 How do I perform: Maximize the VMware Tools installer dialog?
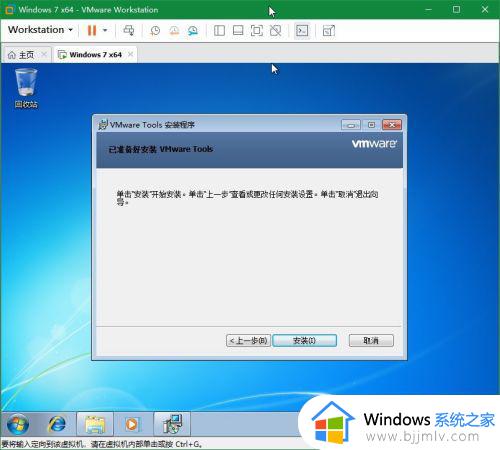(371, 125)
